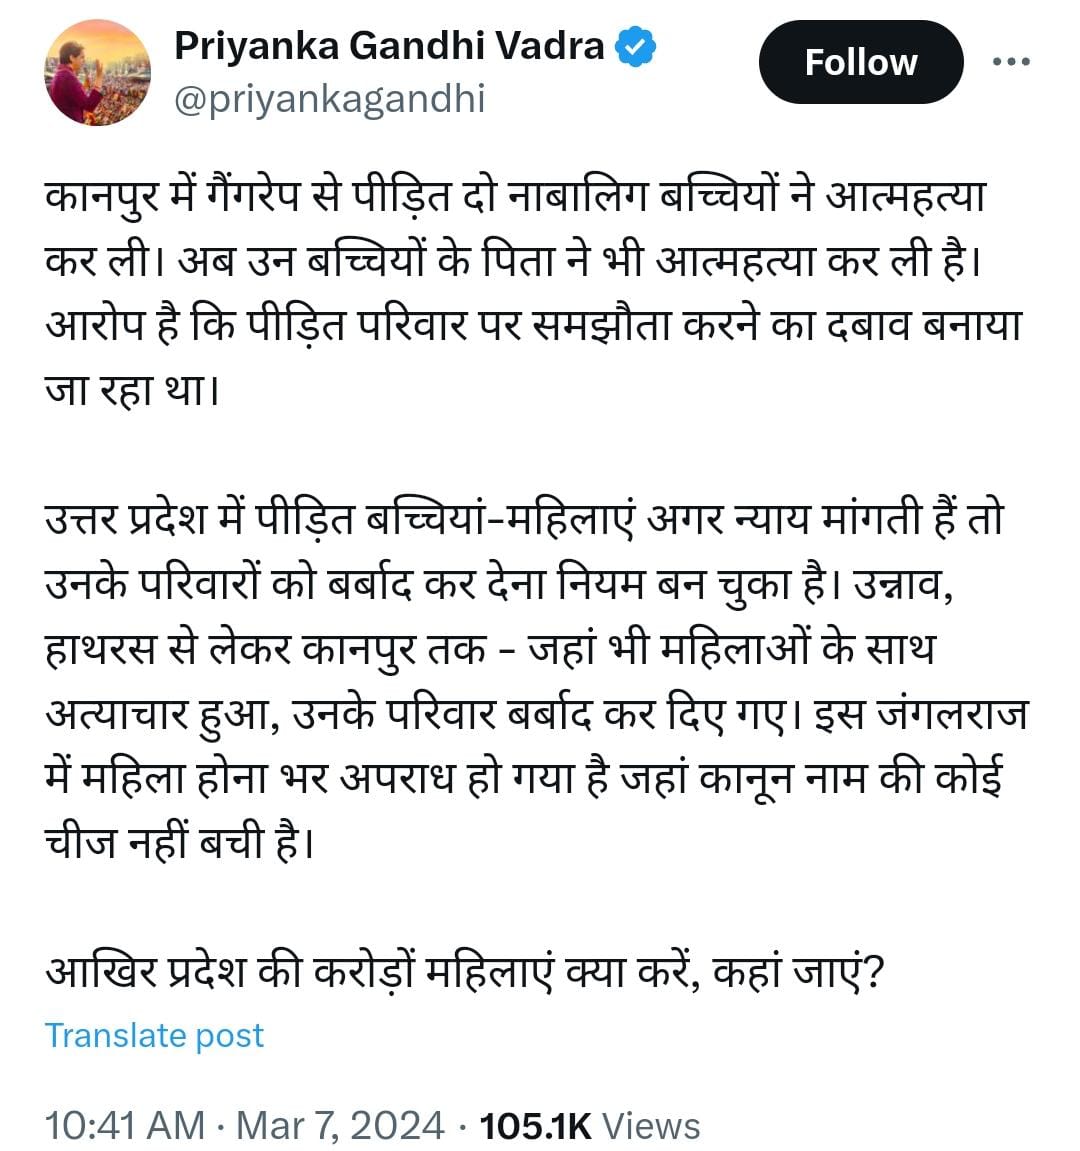Click the final question line आखिर प्रदेश की
Viewport: 1080px width, 1151px height.
(465, 971)
